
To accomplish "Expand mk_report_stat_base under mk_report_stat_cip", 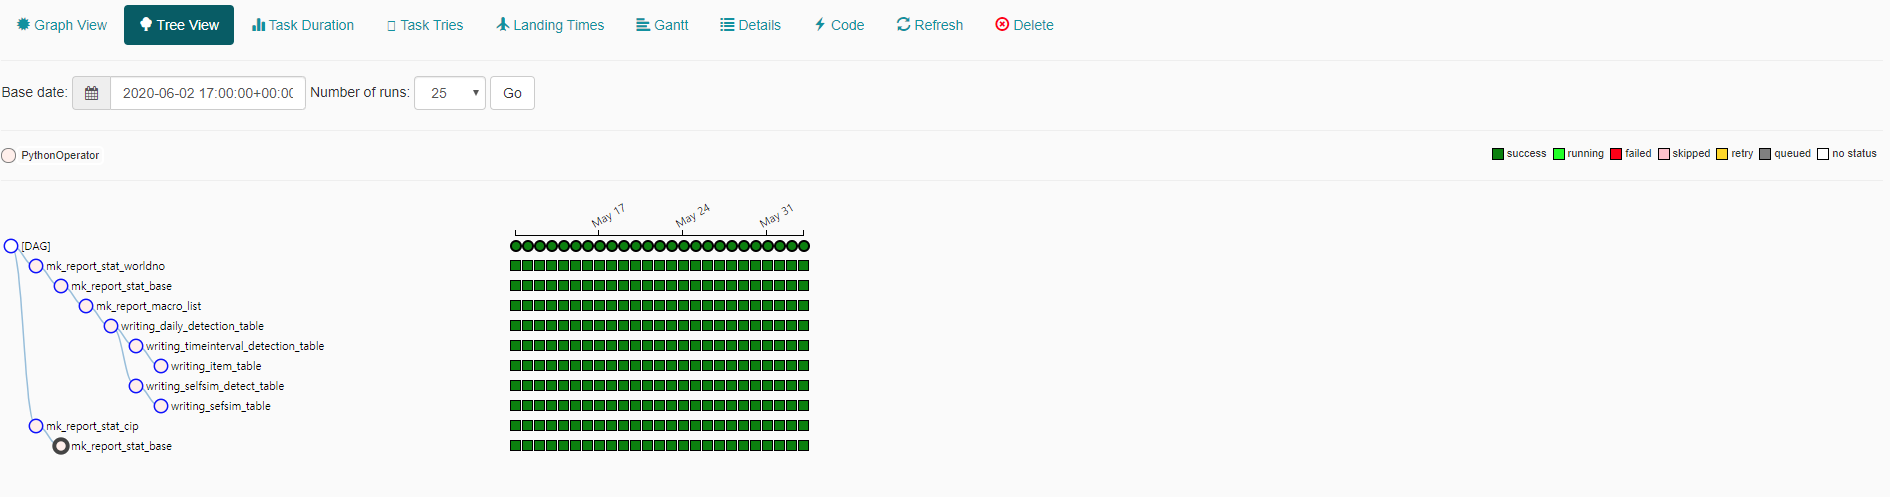I will 61,446.
